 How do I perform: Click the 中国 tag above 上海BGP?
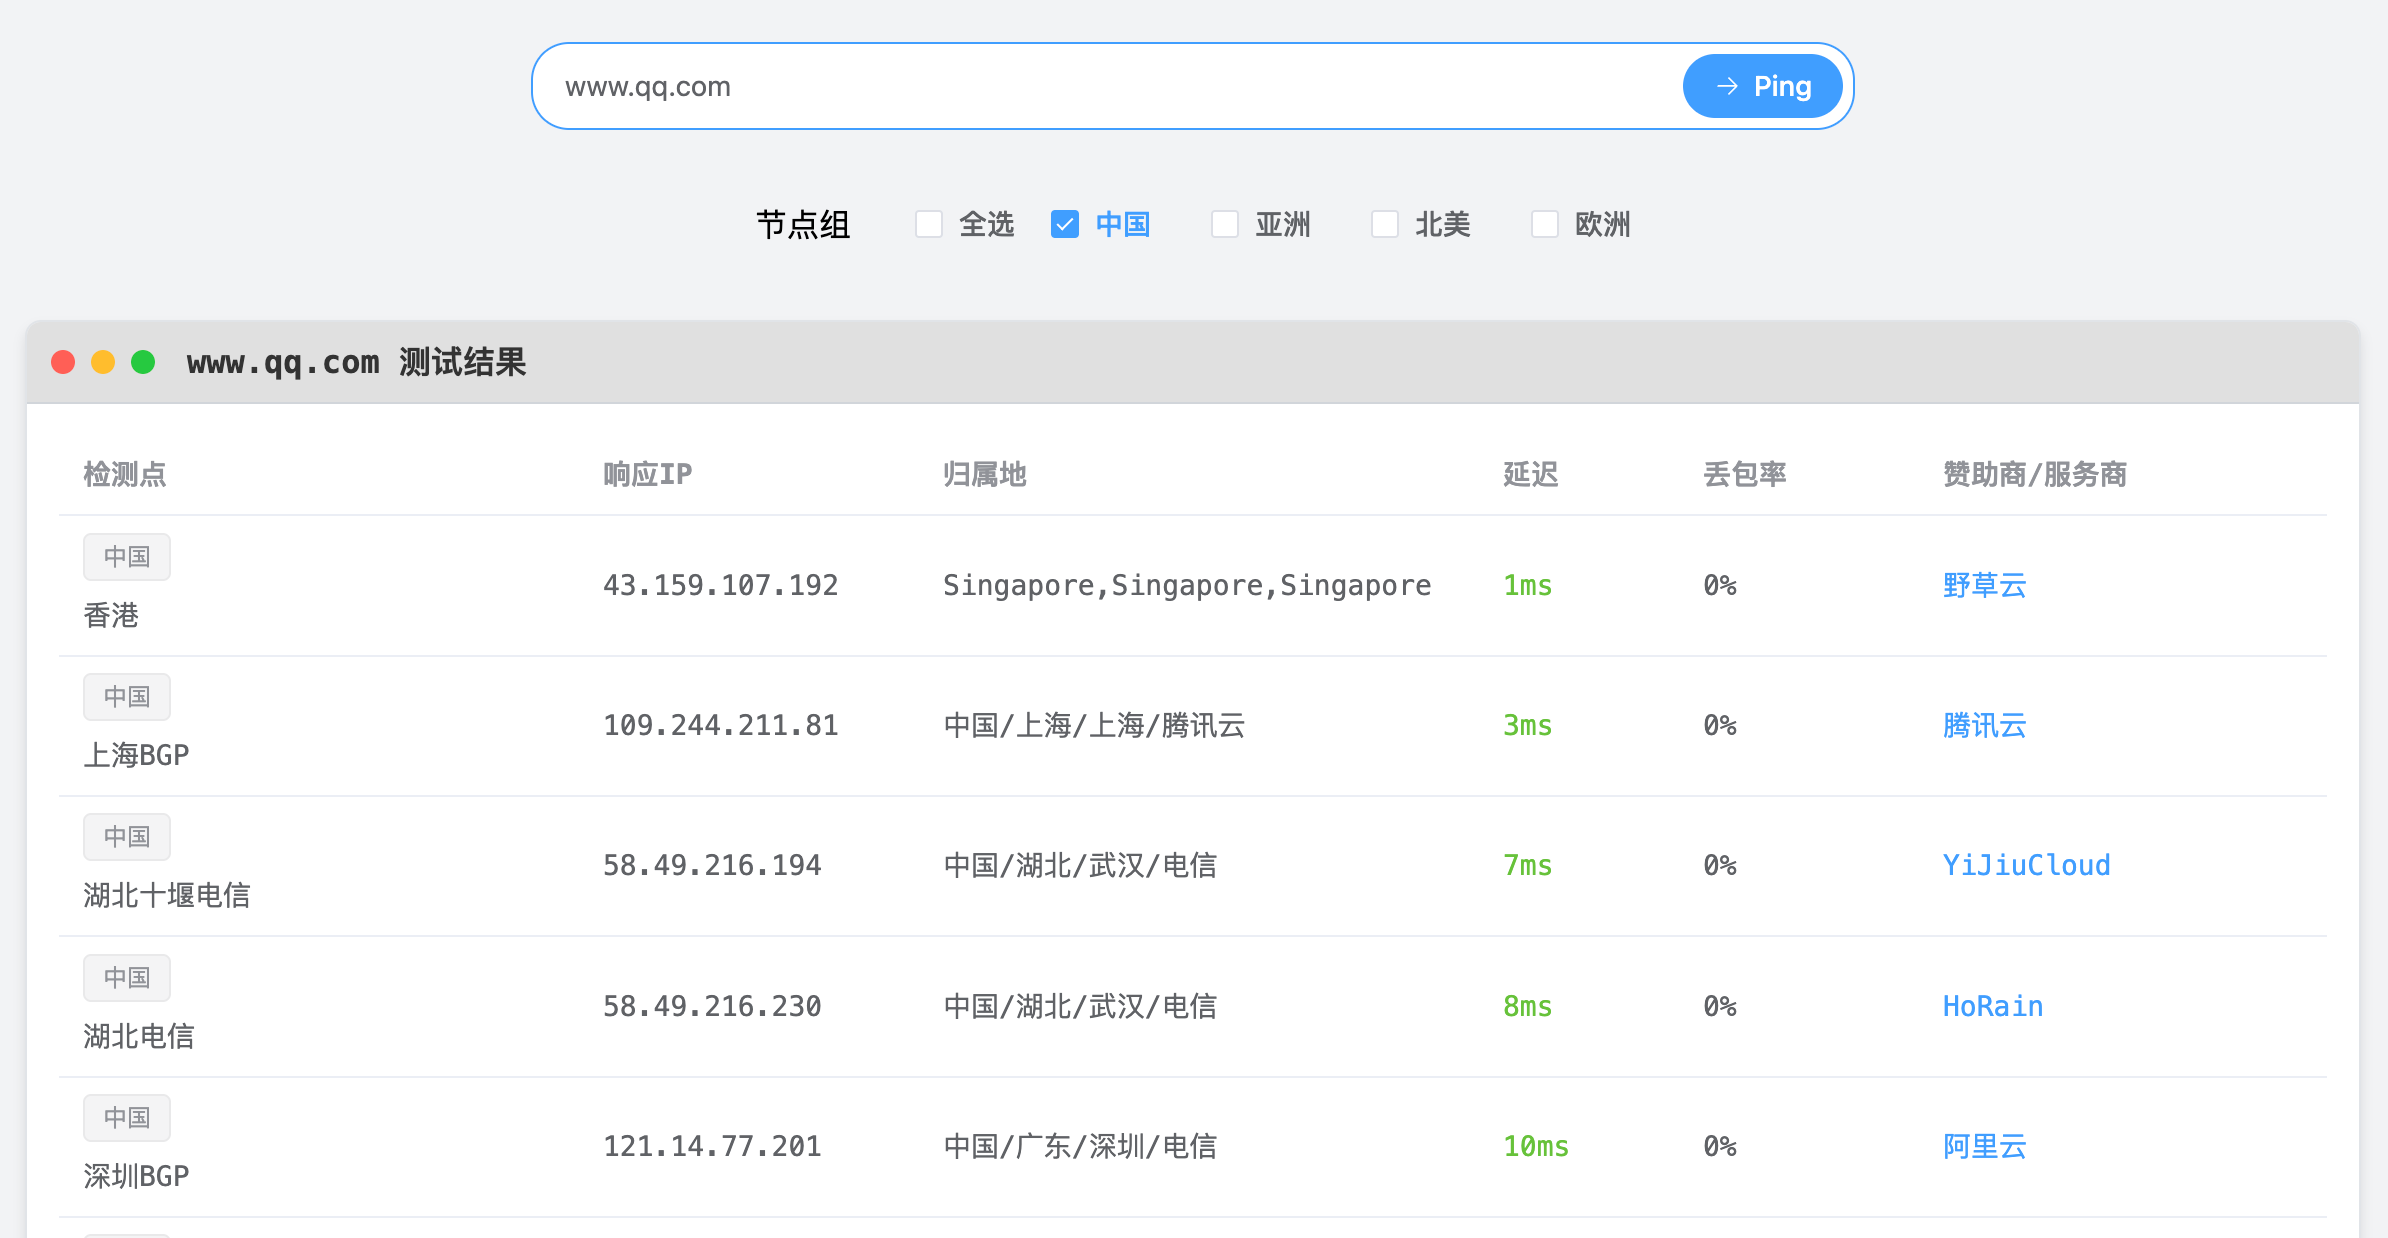coord(127,697)
